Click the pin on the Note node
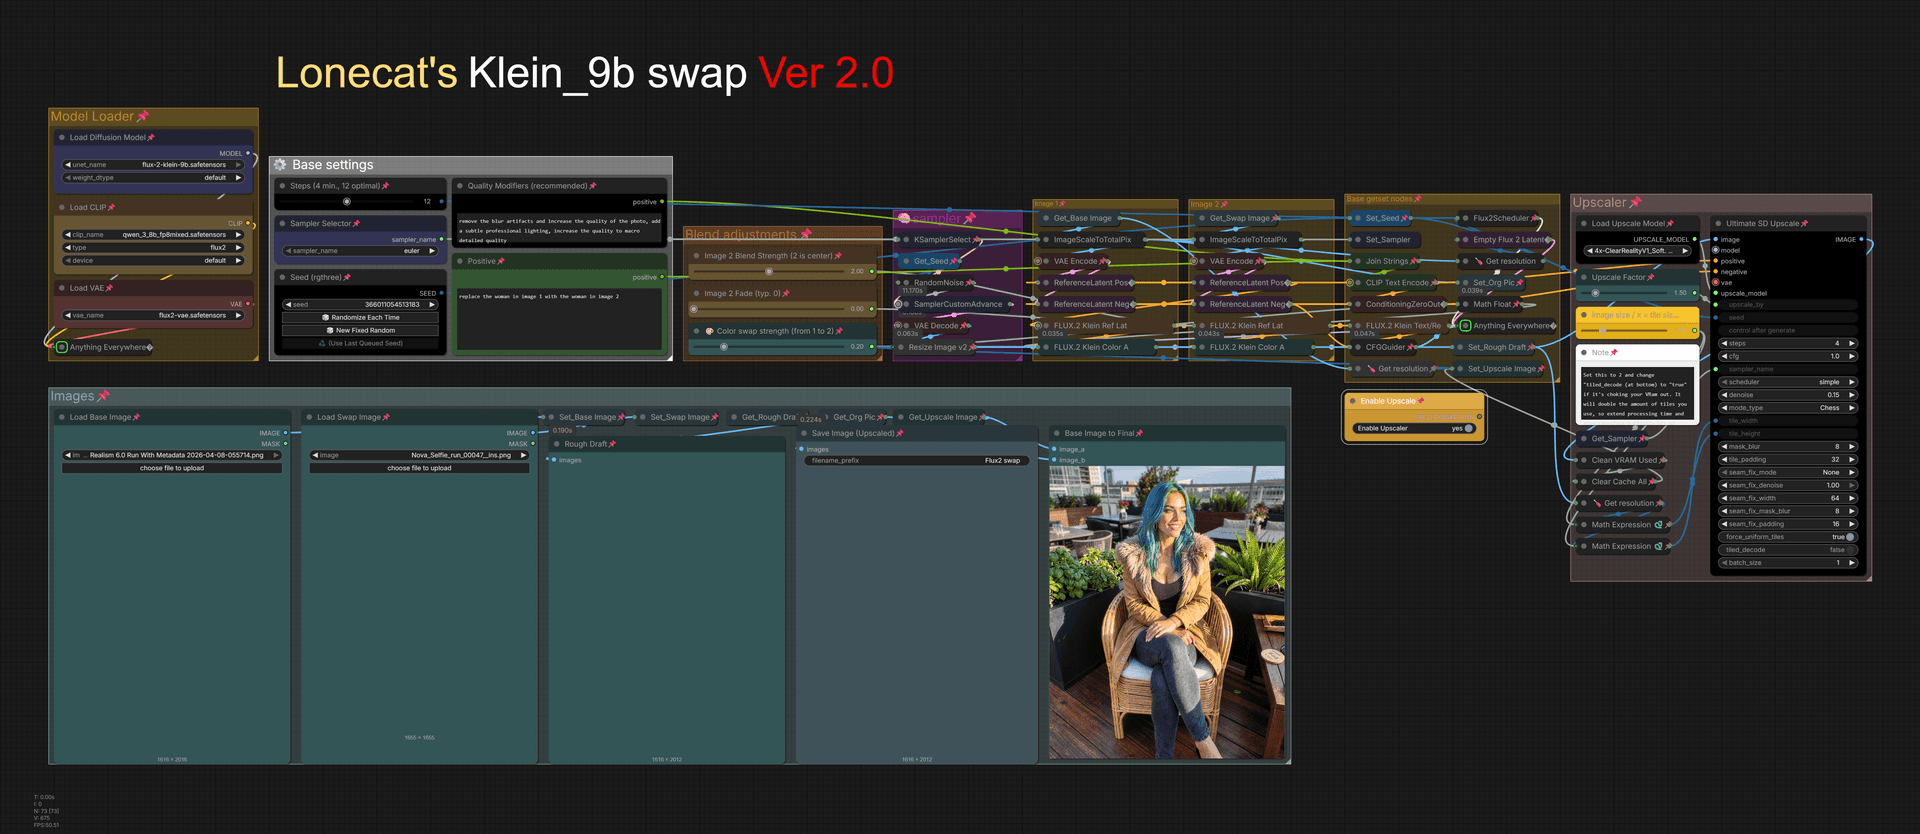The width and height of the screenshot is (1920, 834). [1614, 353]
